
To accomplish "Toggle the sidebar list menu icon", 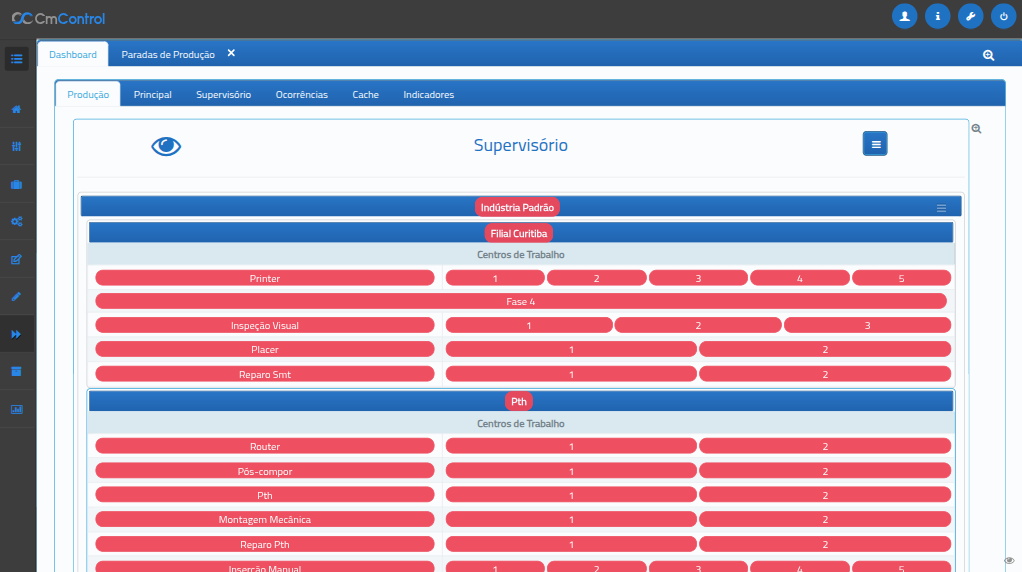I will (x=16, y=58).
